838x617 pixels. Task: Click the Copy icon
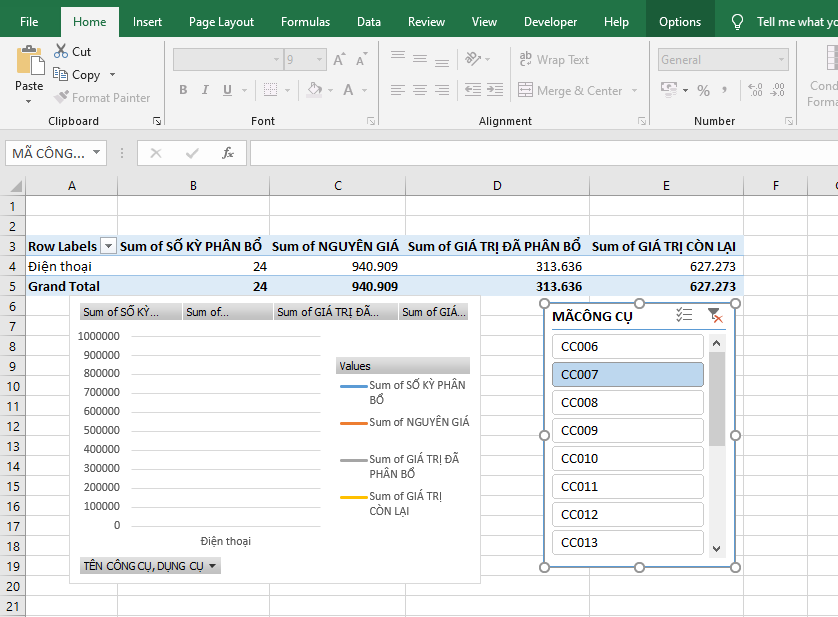point(61,75)
